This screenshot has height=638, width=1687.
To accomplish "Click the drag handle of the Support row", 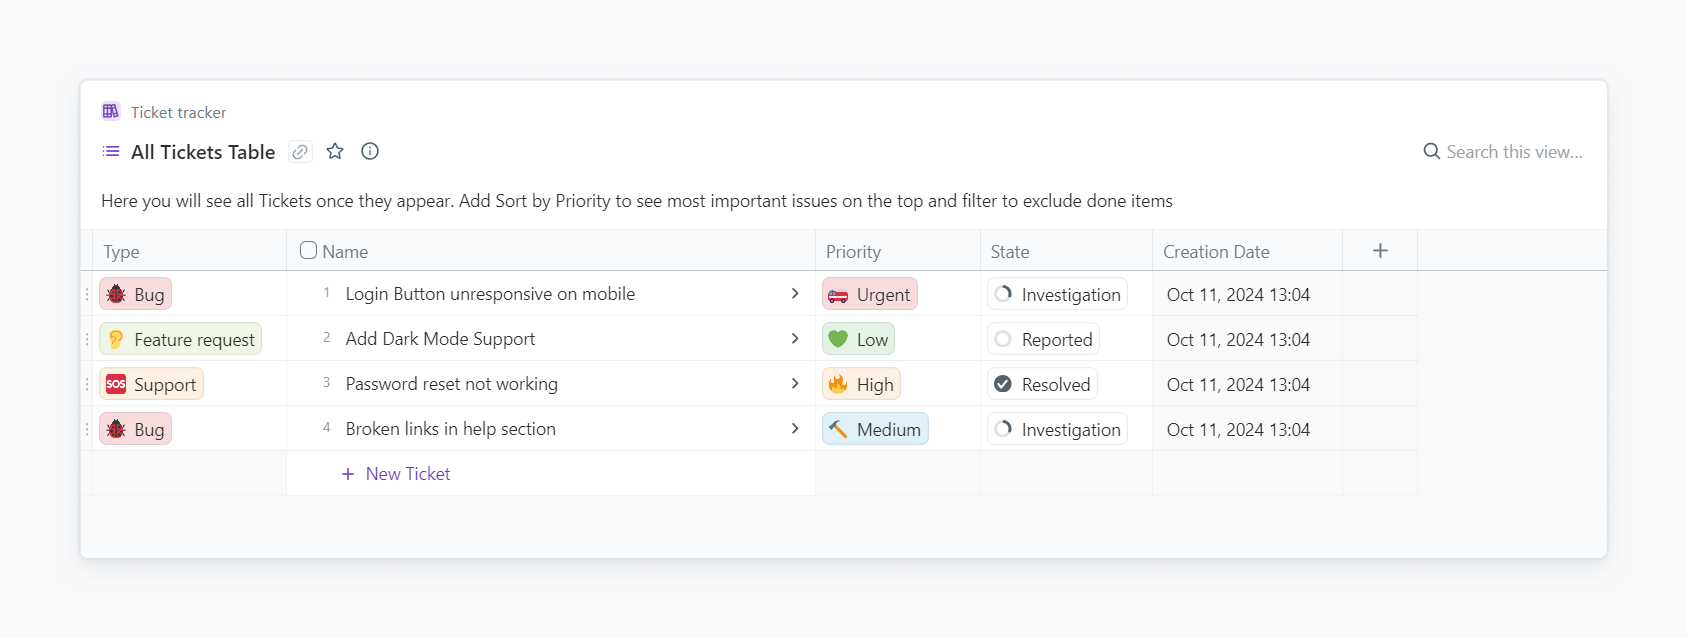I will pyautogui.click(x=87, y=384).
